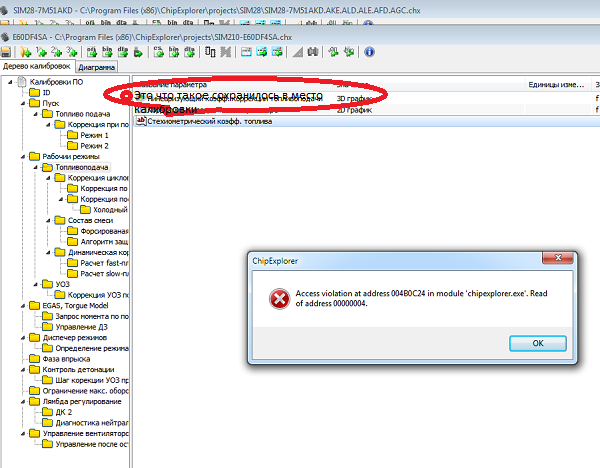Collapse the Рабочии режимы tree node
Image resolution: width=600 pixels, height=468 pixels.
[21, 156]
